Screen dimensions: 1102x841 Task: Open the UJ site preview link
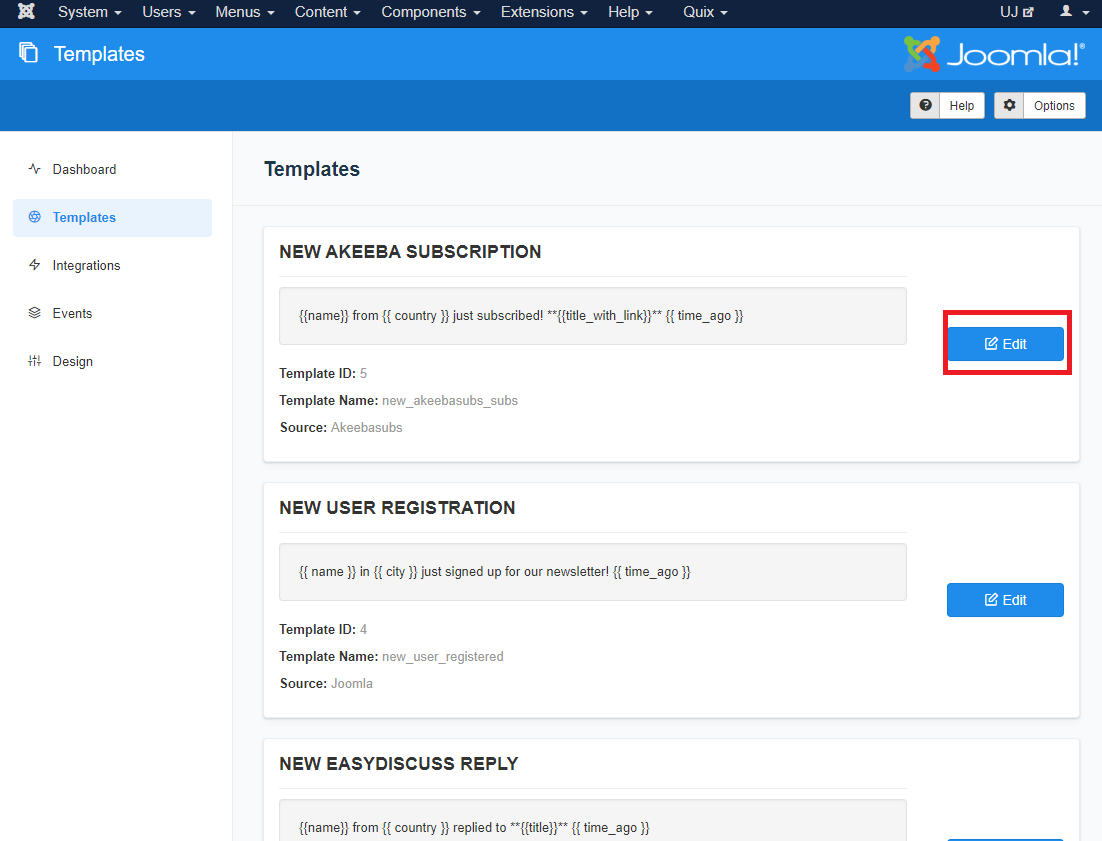1016,12
